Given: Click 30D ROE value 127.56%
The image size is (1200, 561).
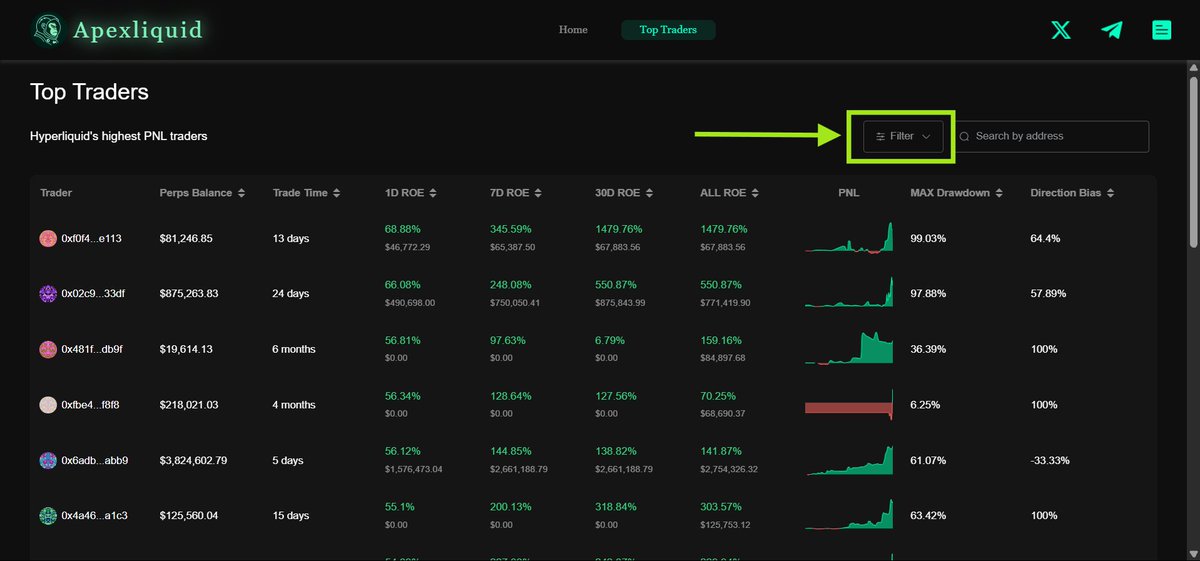Looking at the screenshot, I should [x=616, y=396].
